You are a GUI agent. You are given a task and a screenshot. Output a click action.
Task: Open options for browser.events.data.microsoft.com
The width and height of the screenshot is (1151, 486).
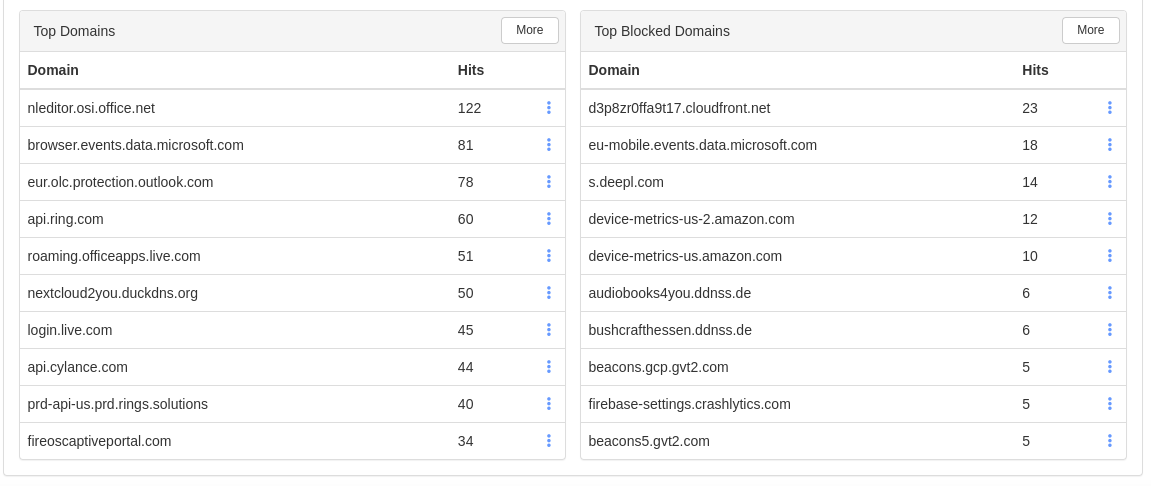point(548,145)
